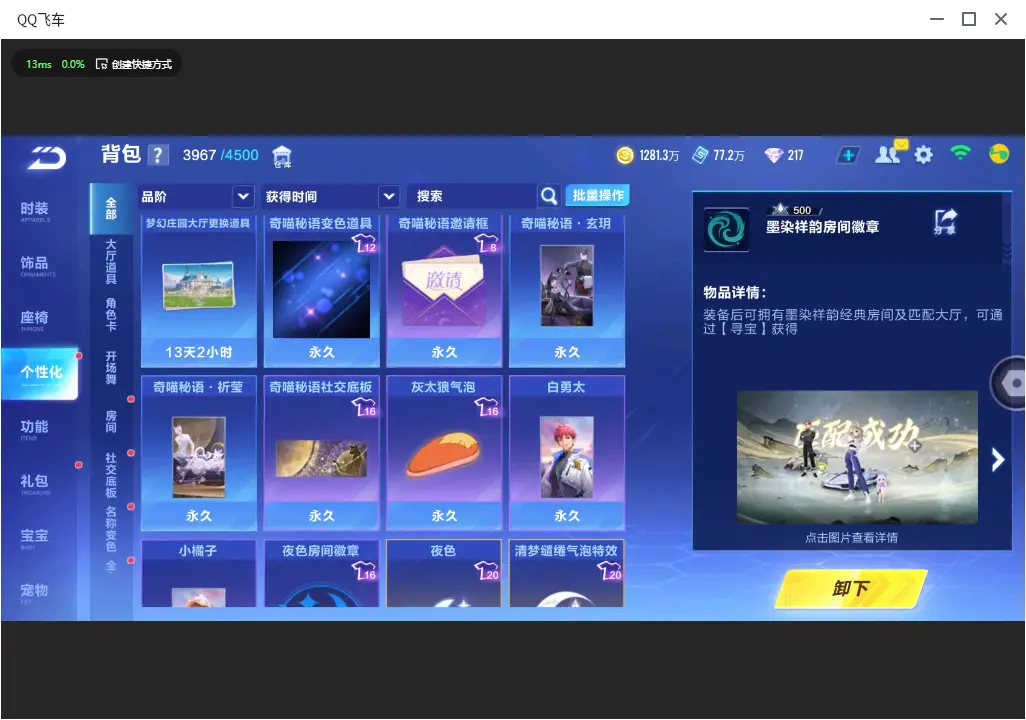1026x720 pixels.
Task: Open the yellow avatar icon
Action: [x=999, y=154]
